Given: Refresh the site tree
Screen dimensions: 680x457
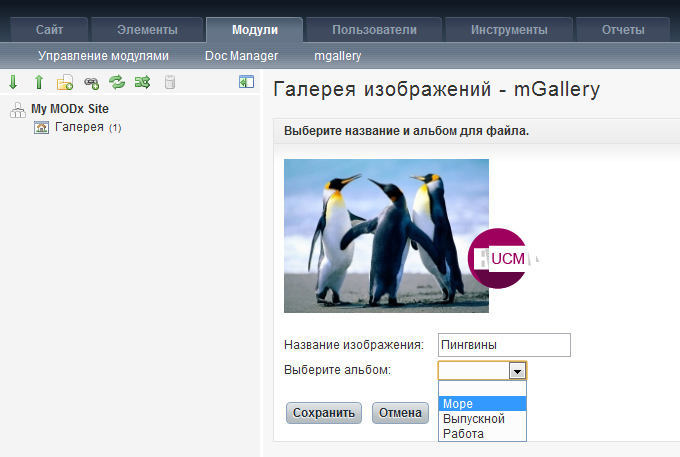Looking at the screenshot, I should click(x=117, y=82).
